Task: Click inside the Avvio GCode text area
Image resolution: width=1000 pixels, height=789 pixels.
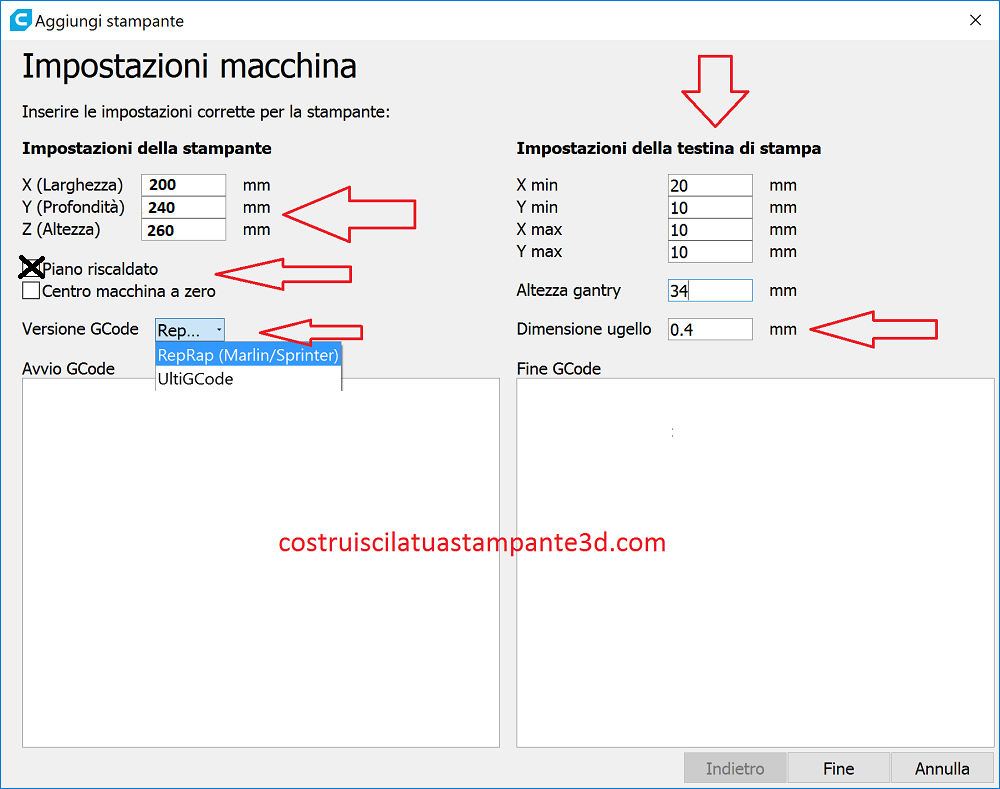Action: 261,563
